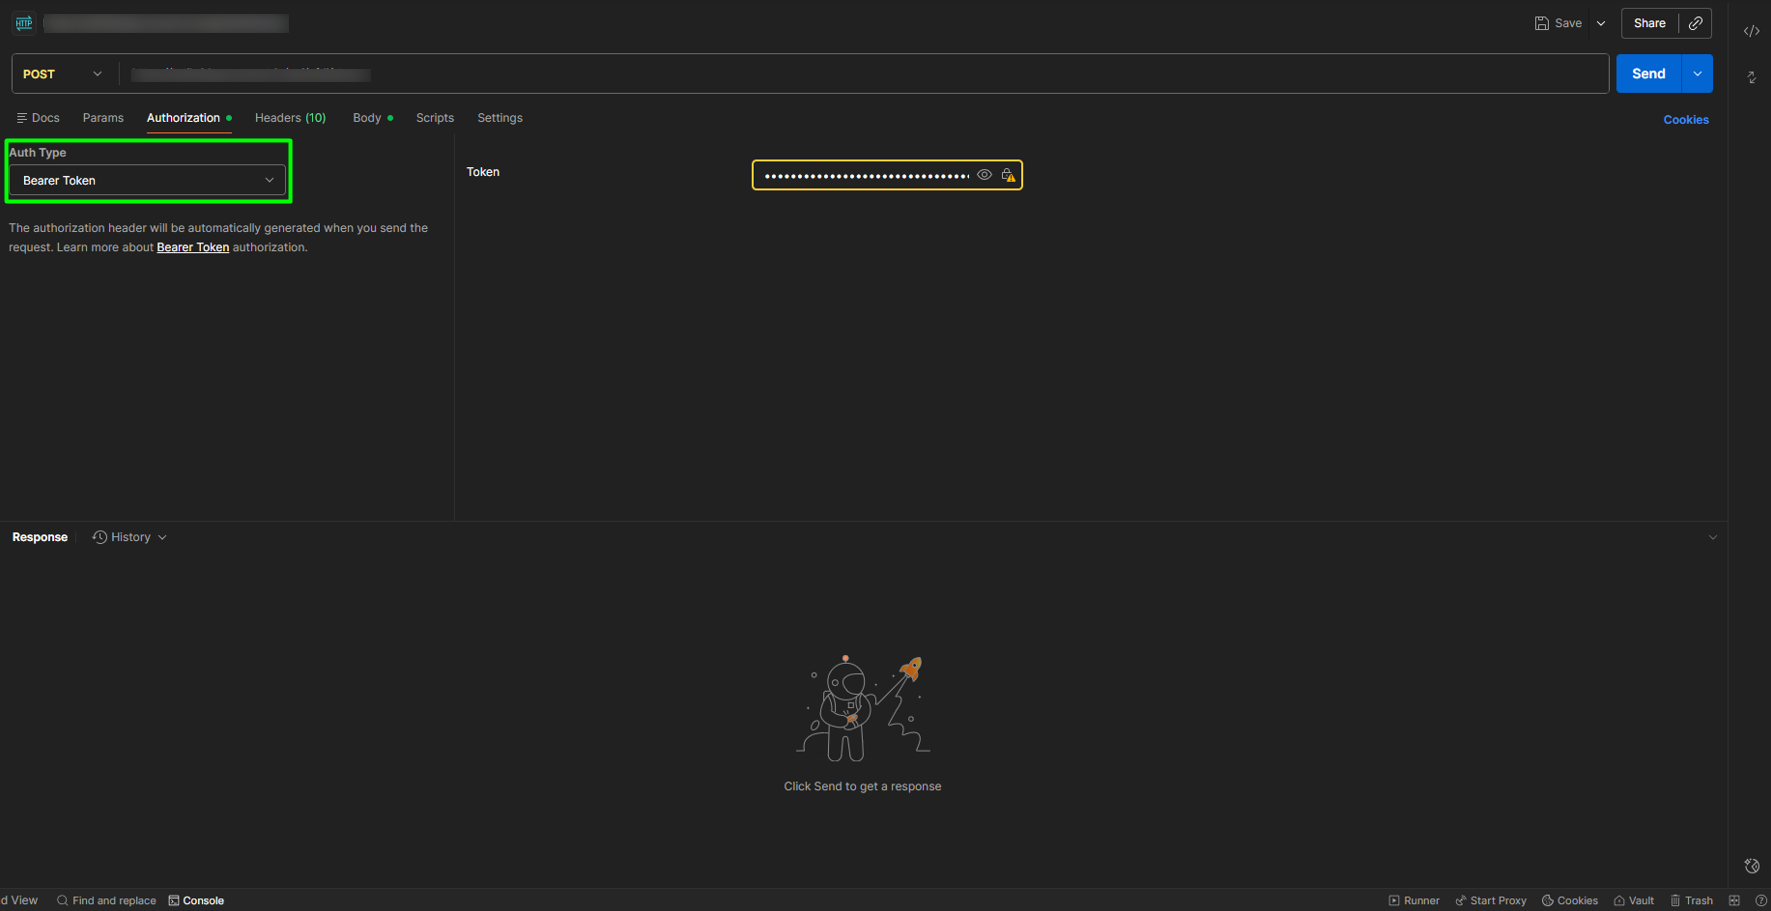The height and width of the screenshot is (911, 1771).
Task: Switch to the Body tab
Action: [367, 118]
